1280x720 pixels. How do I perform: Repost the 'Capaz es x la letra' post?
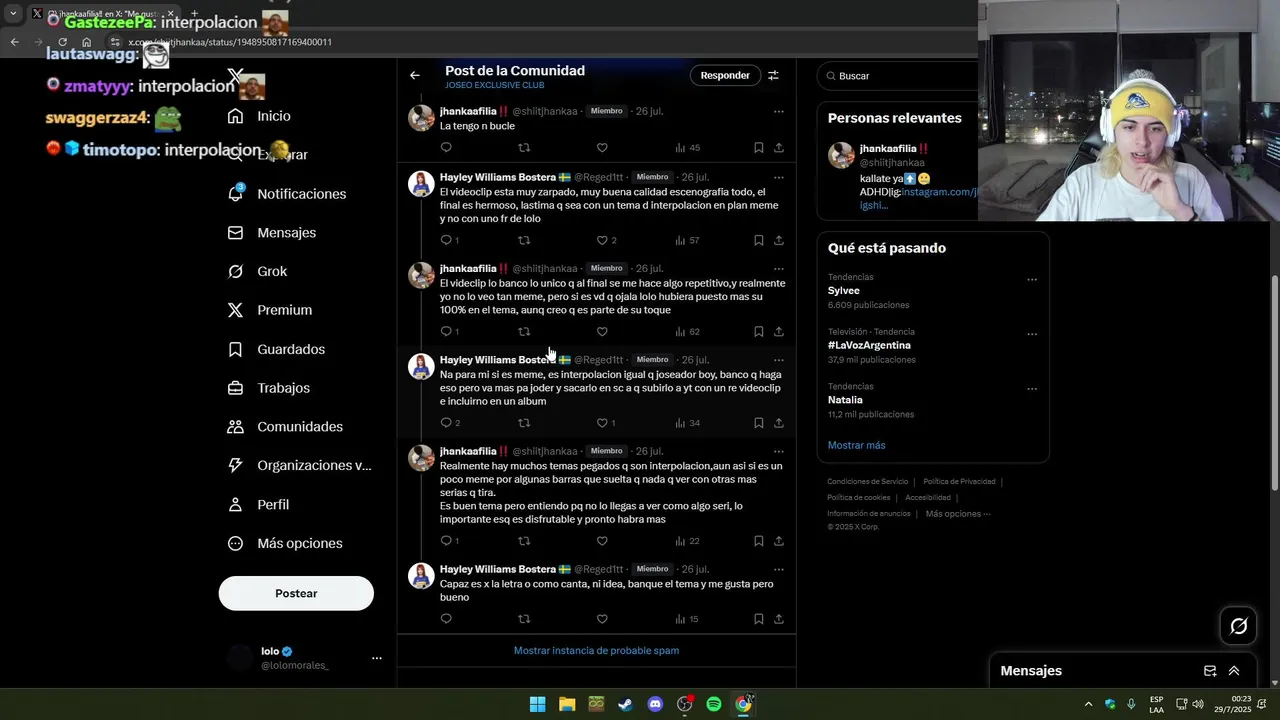coord(524,619)
